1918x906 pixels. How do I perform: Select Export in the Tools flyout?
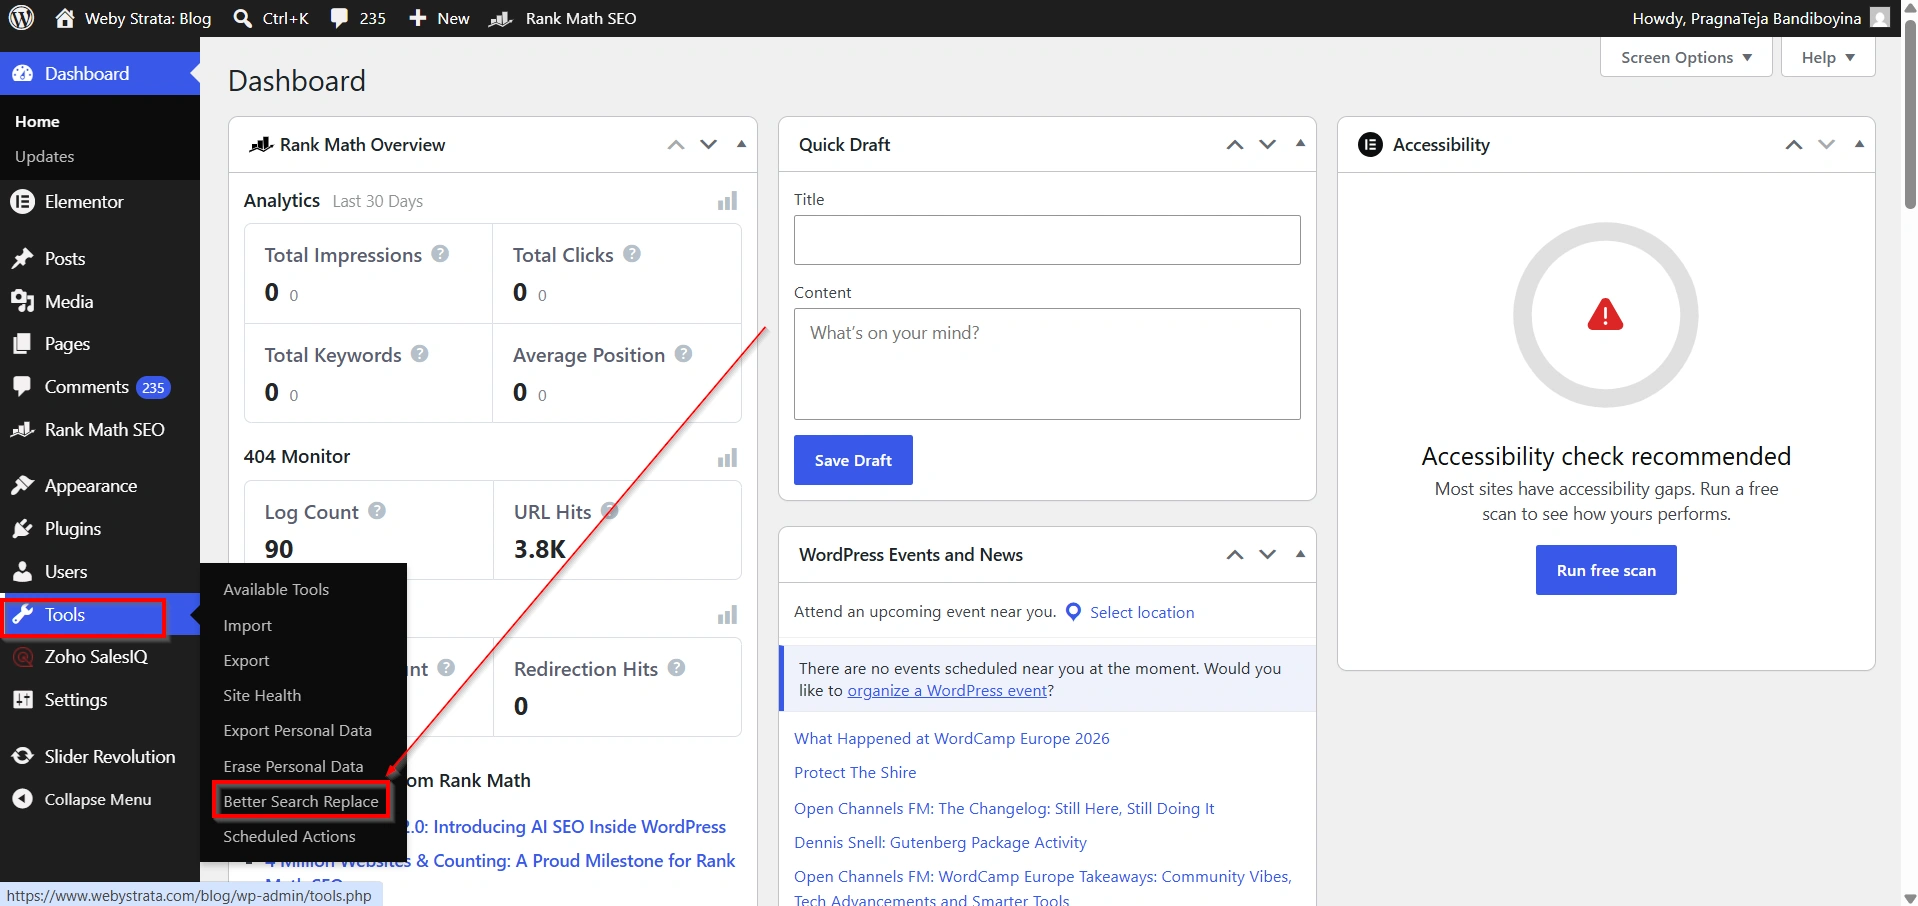(x=246, y=660)
